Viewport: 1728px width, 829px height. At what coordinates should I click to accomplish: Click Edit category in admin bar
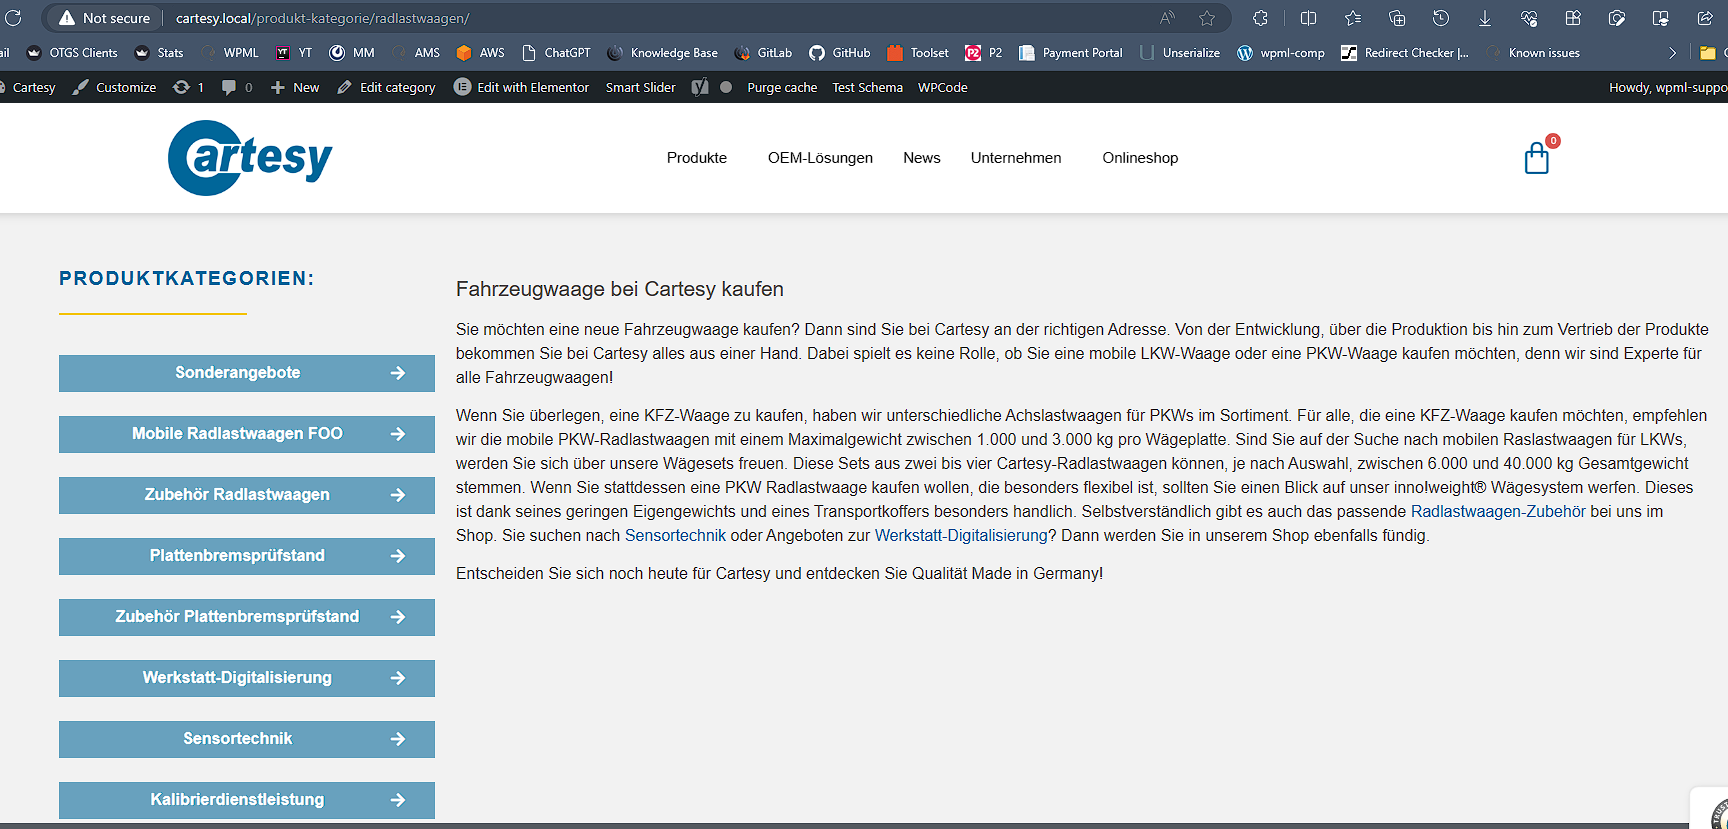[x=386, y=87]
